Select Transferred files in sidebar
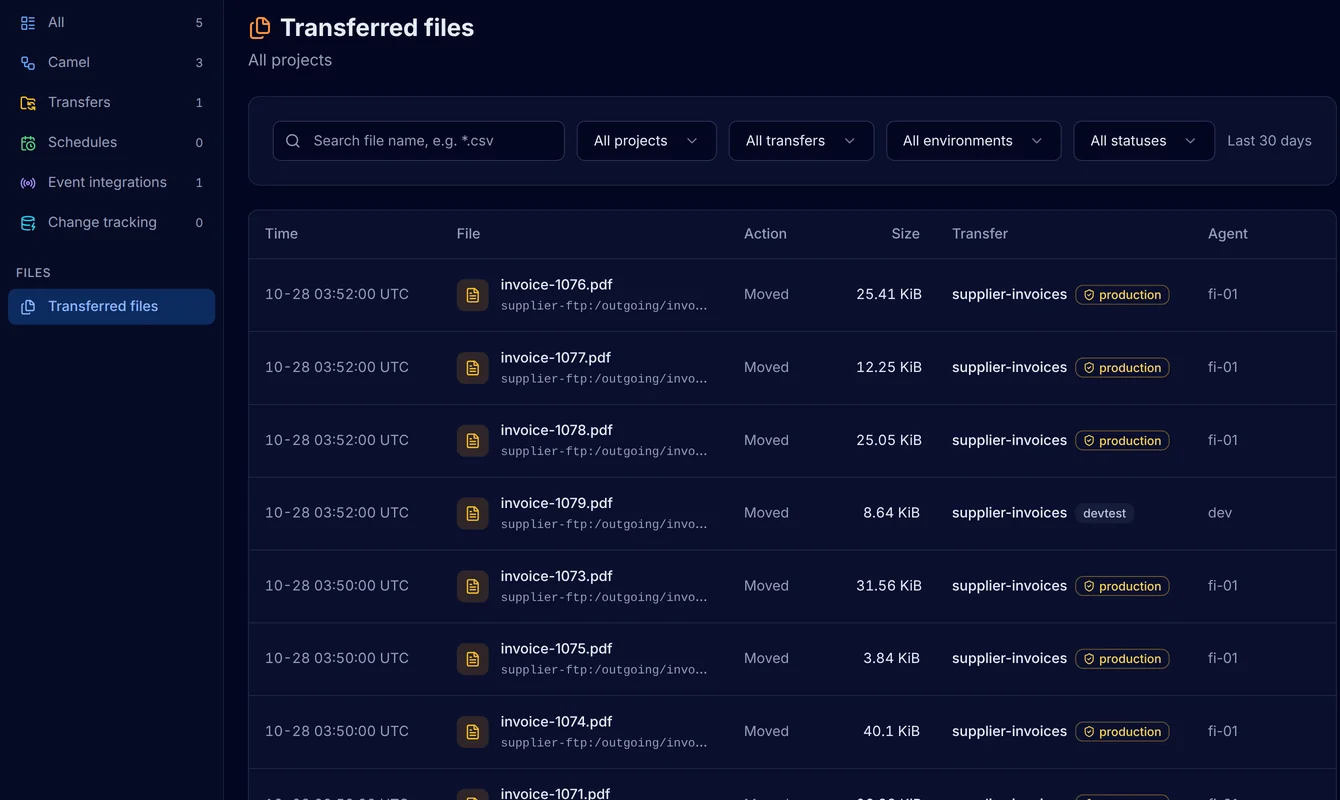The image size is (1340, 800). 111,306
